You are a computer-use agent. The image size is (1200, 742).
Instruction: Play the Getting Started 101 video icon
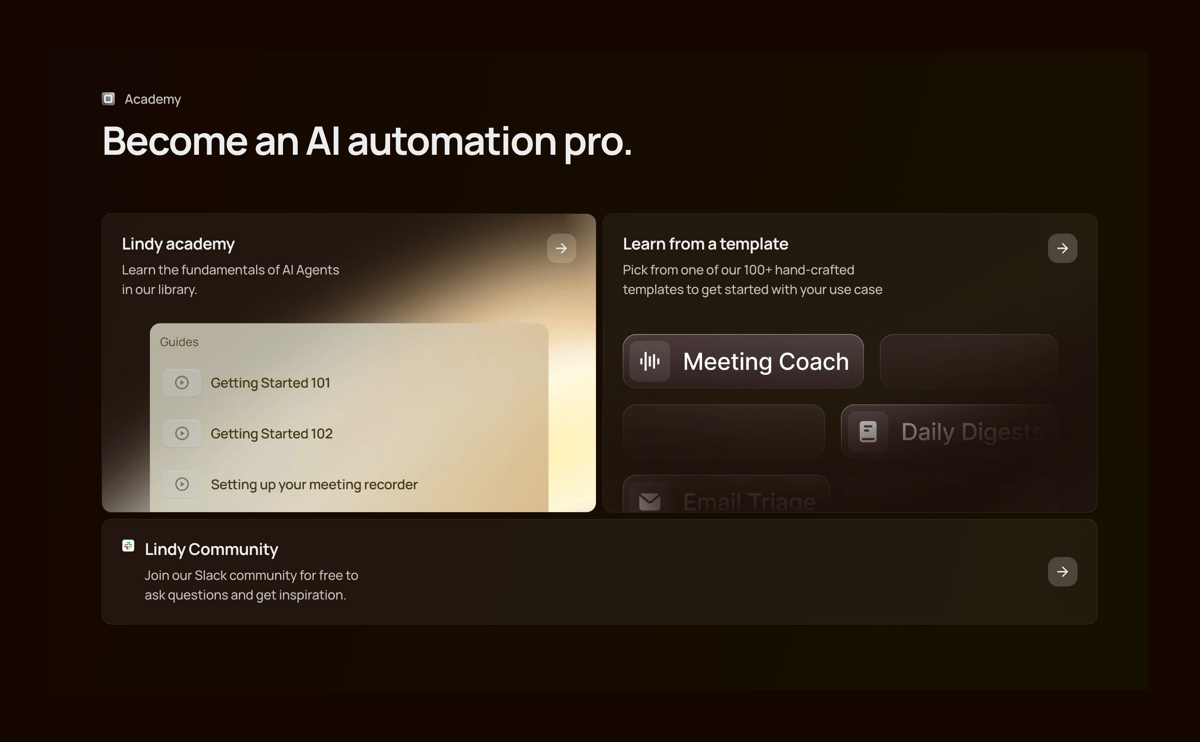pos(182,382)
